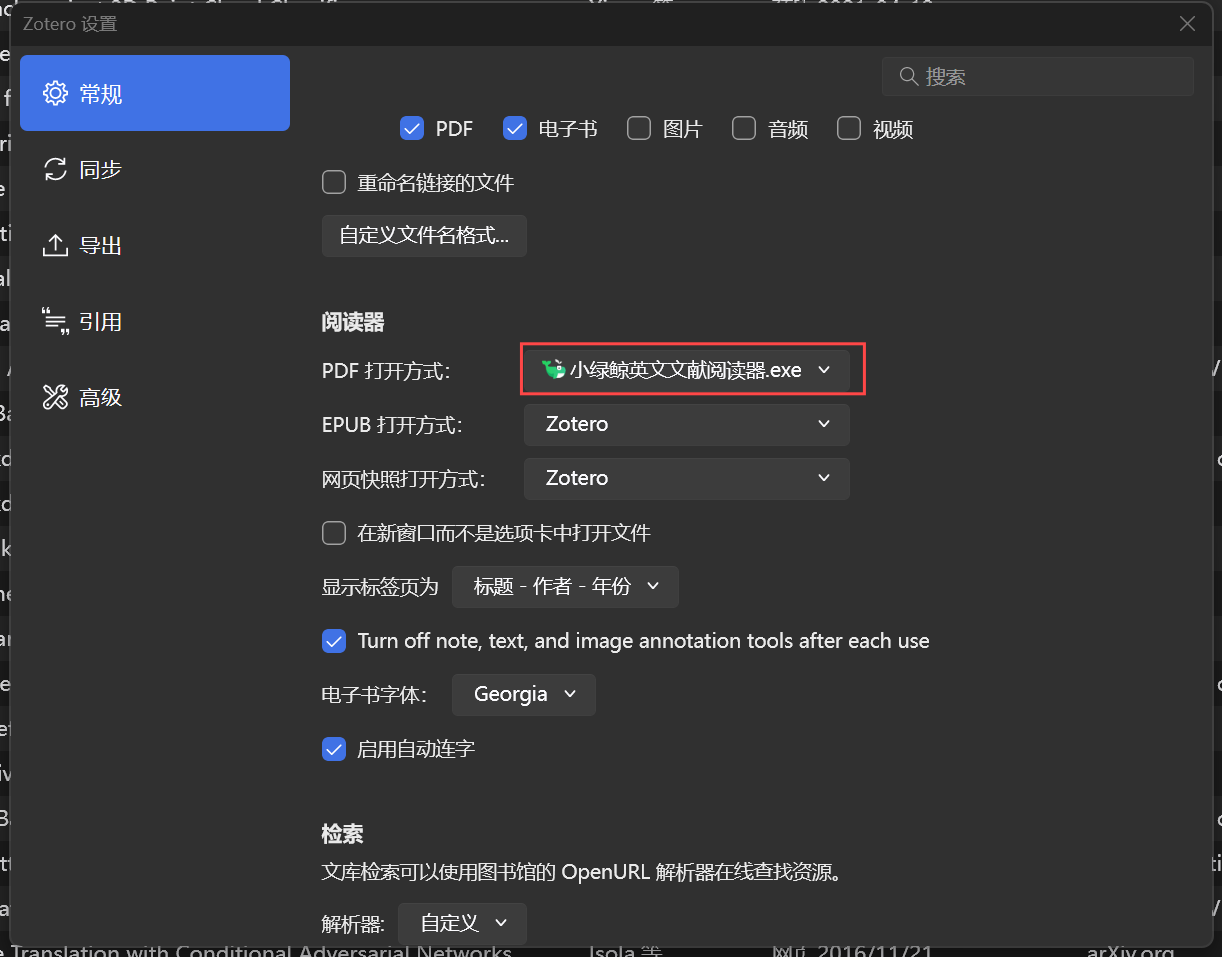Enable the 音频 checkbox
Screen dimensions: 1222x957
click(x=744, y=128)
